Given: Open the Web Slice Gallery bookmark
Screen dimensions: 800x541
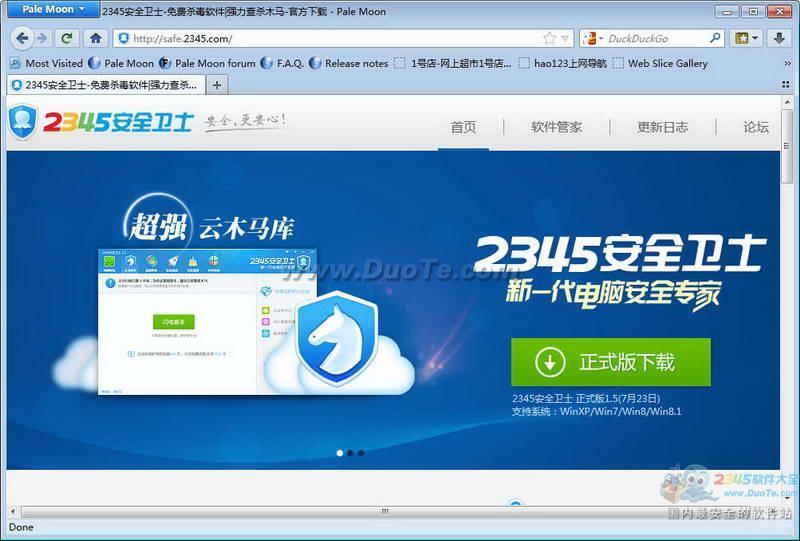Looking at the screenshot, I should pos(660,63).
